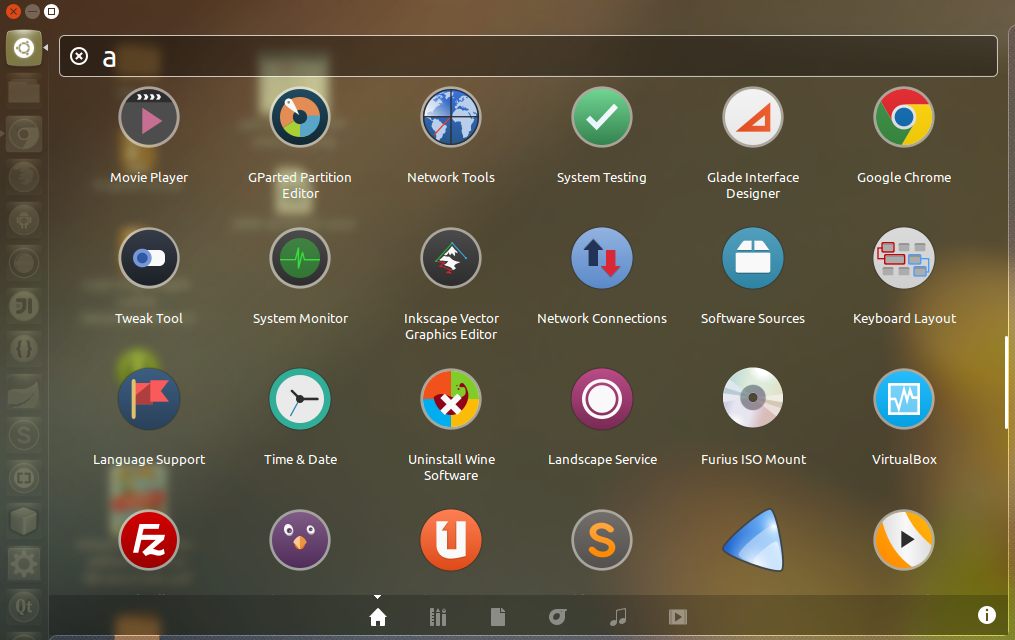
Task: Launch Google Chrome
Action: (x=903, y=116)
